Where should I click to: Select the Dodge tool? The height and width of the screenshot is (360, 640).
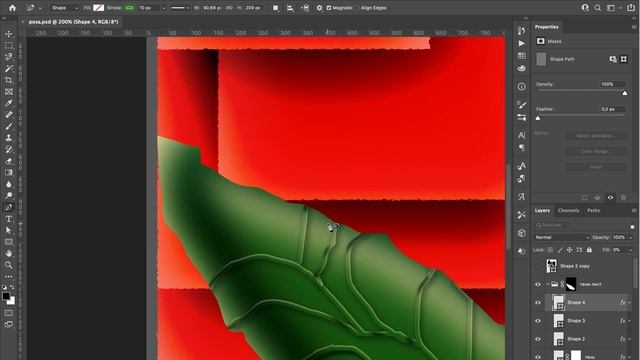(9, 196)
